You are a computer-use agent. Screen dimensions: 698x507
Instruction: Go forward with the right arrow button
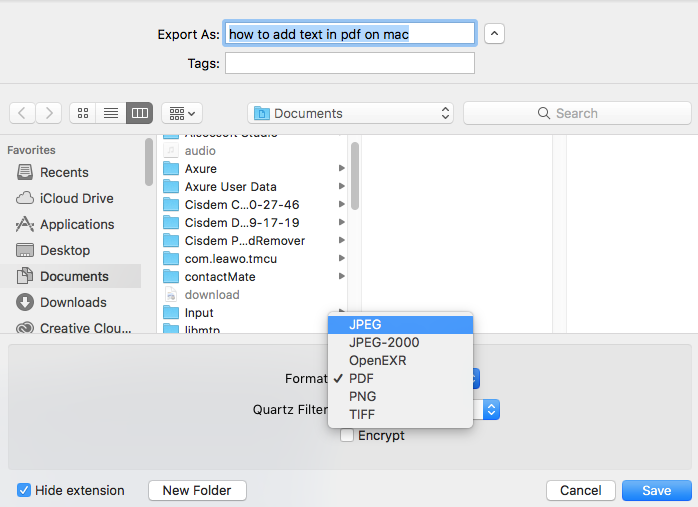[49, 113]
